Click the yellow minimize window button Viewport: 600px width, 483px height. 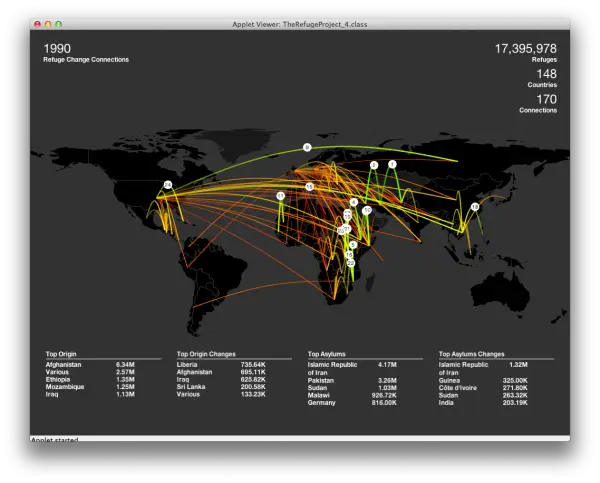click(48, 24)
